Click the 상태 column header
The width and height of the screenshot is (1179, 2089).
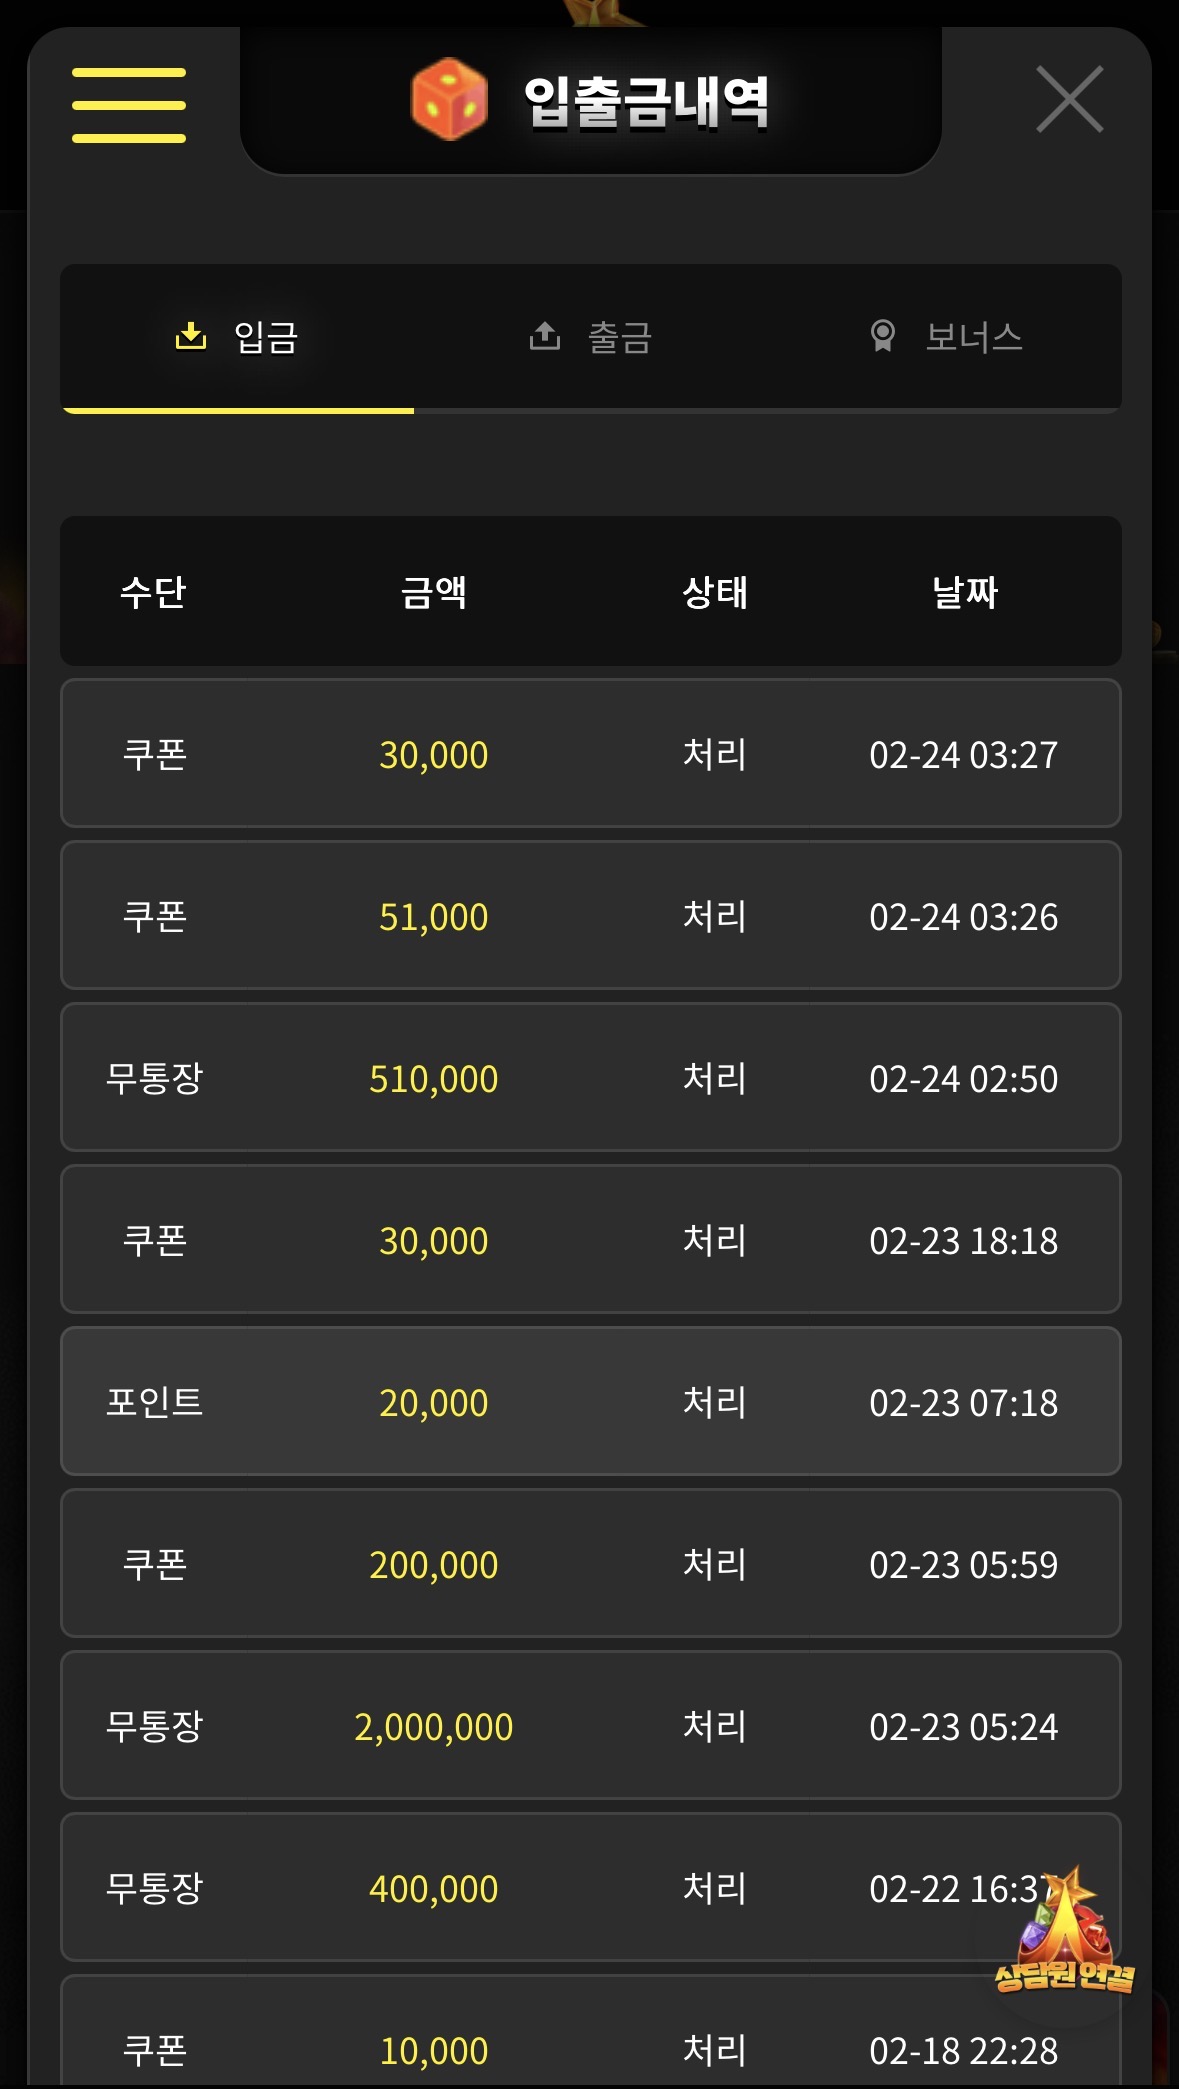click(x=714, y=592)
